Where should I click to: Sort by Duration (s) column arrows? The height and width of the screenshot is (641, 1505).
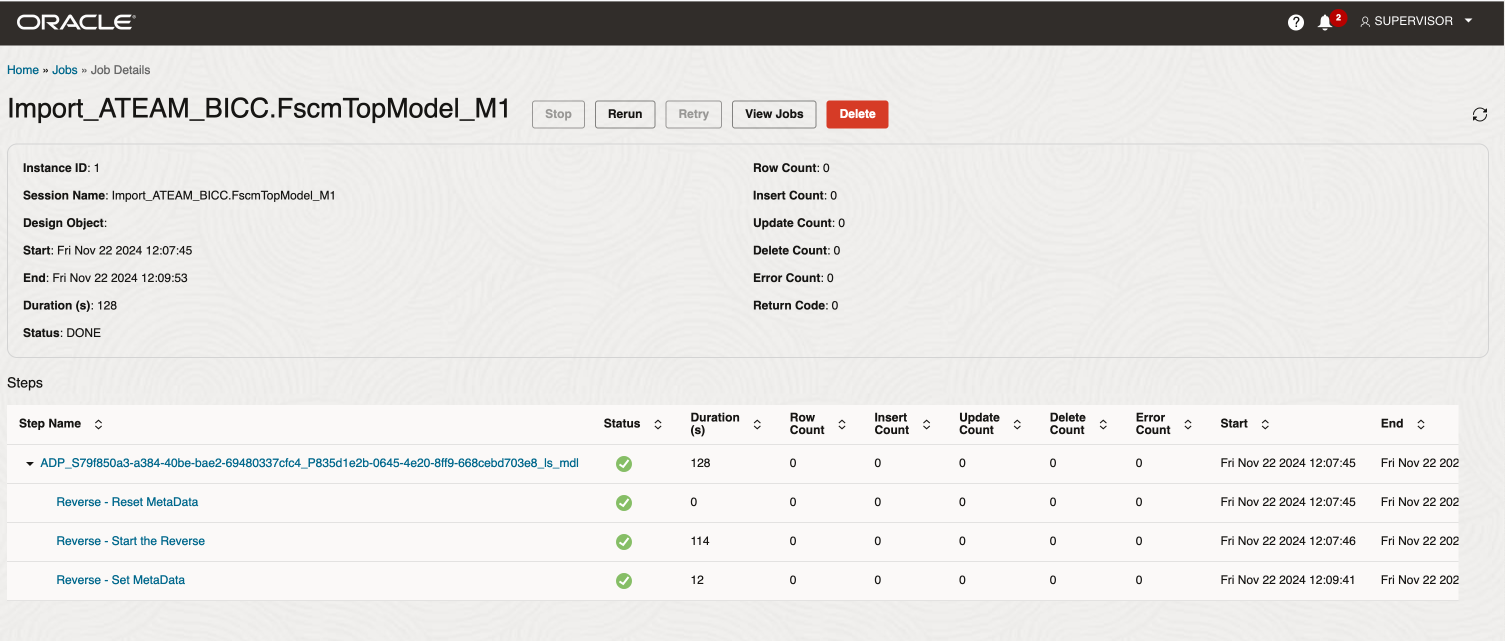[757, 424]
